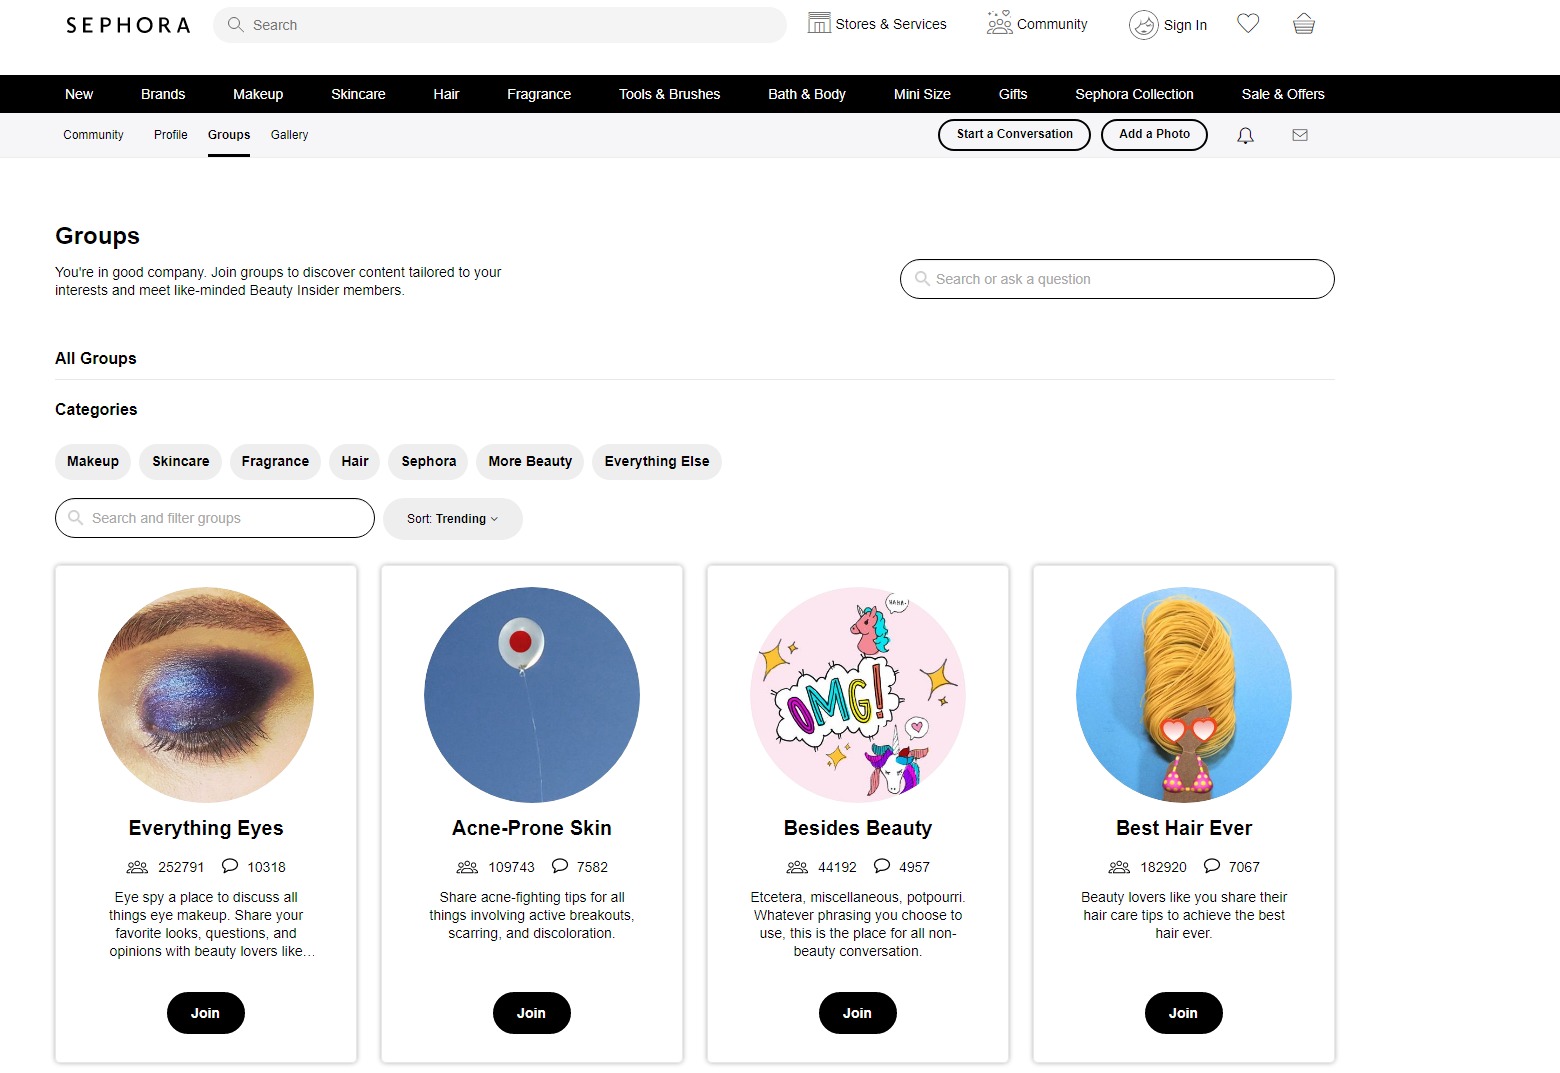
Task: Open Acne-Prone Skin balloon thumbnail
Action: tap(532, 695)
